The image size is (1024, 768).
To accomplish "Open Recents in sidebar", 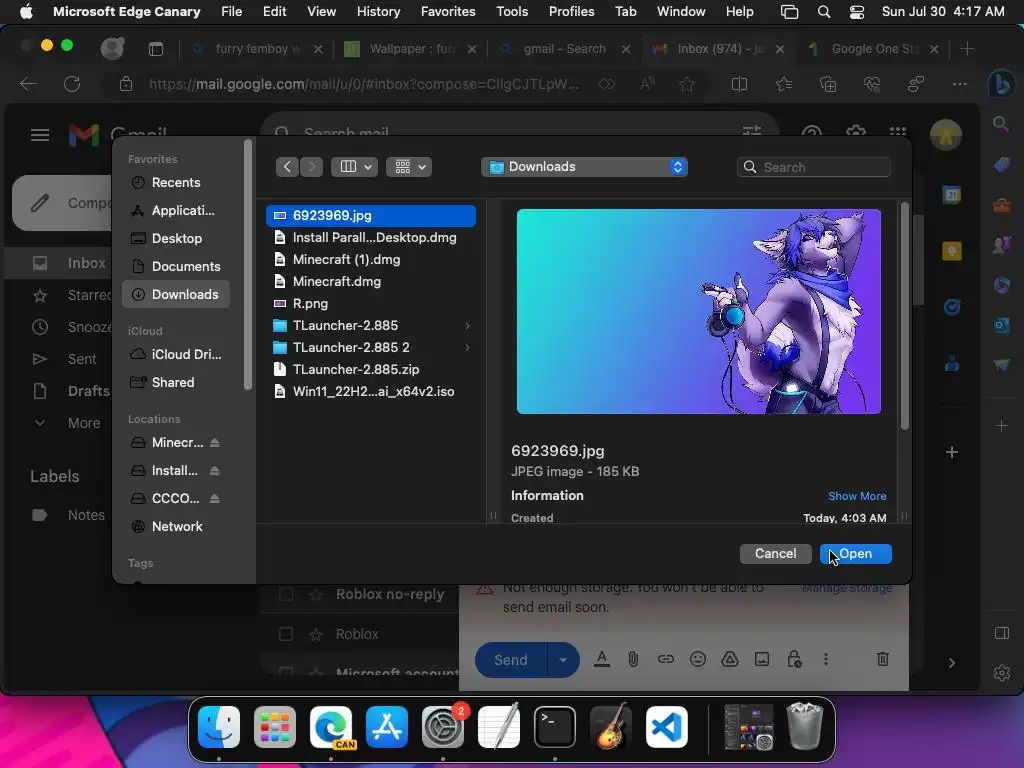I will (x=176, y=183).
